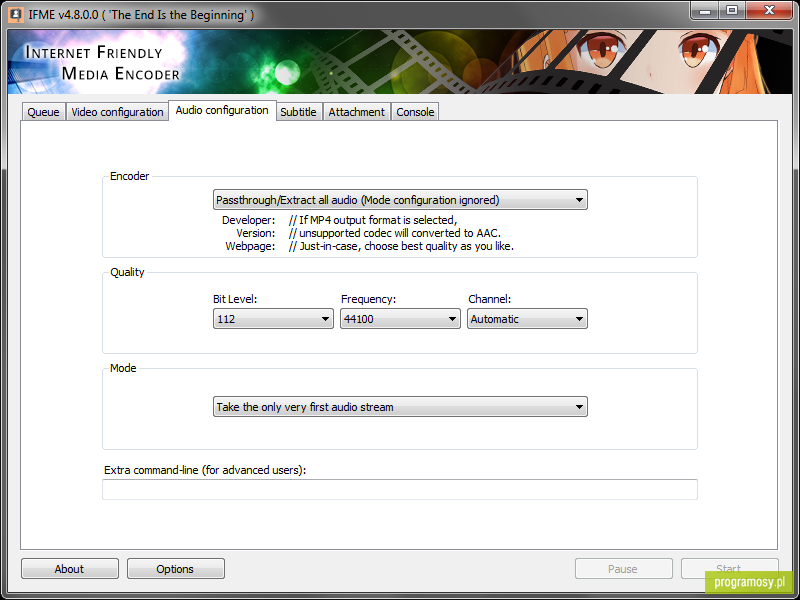
Task: Open the Frequency dropdown showing 44100
Action: coord(400,319)
